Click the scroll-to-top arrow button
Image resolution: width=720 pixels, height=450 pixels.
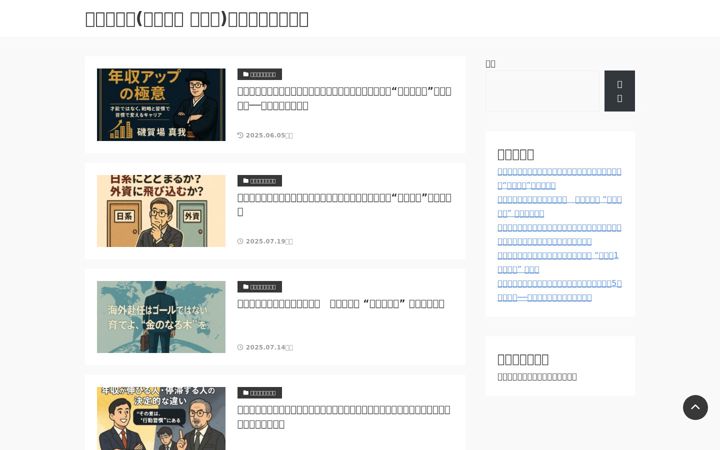click(695, 407)
